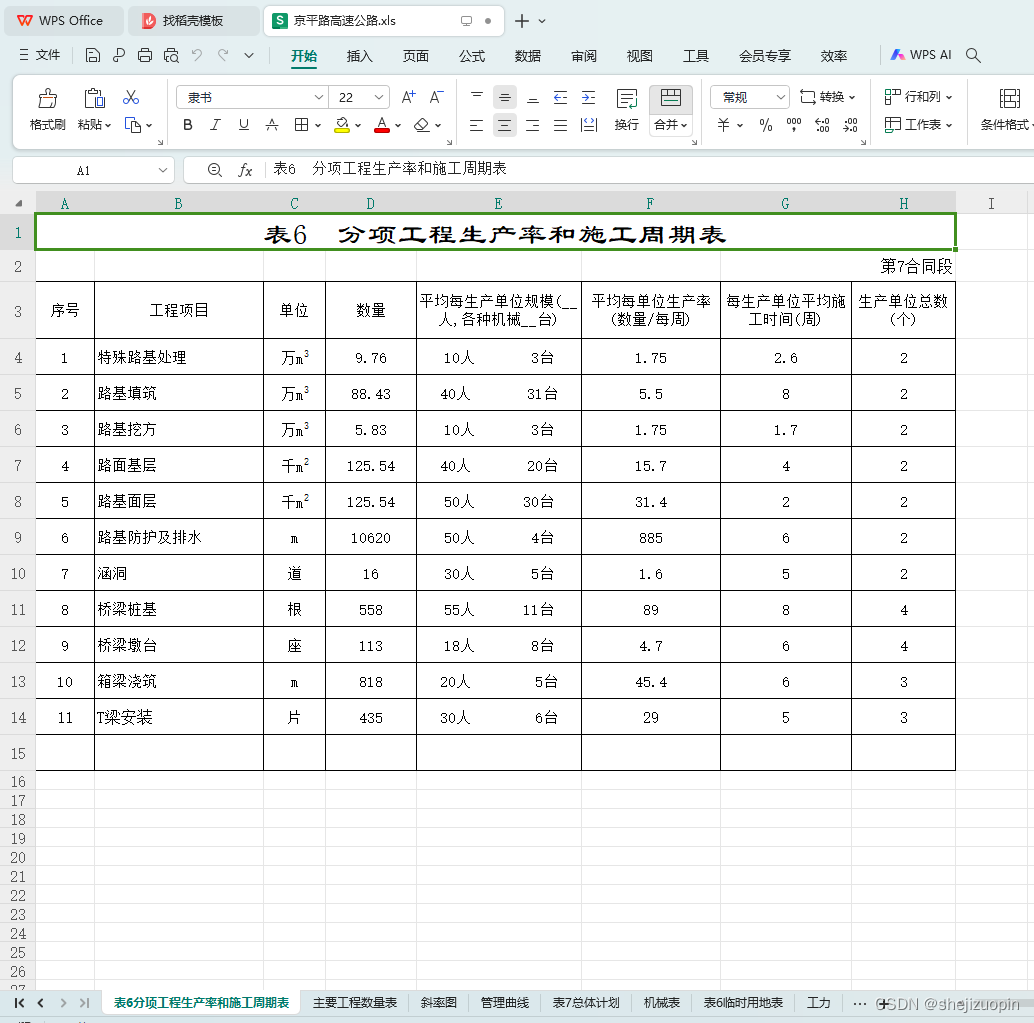Toggle Bold formatting
This screenshot has width=1034, height=1023.
(x=188, y=125)
